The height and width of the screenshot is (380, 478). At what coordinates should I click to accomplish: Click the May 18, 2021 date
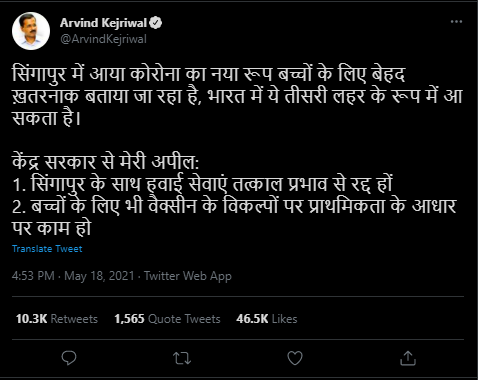click(x=99, y=276)
